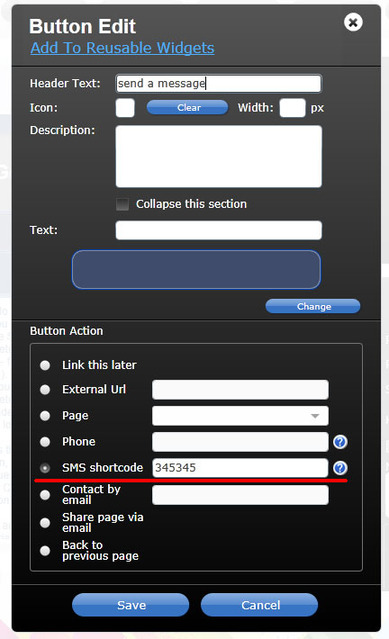Select SMS shortcode radio option
This screenshot has width=389, height=639.
click(x=45, y=468)
